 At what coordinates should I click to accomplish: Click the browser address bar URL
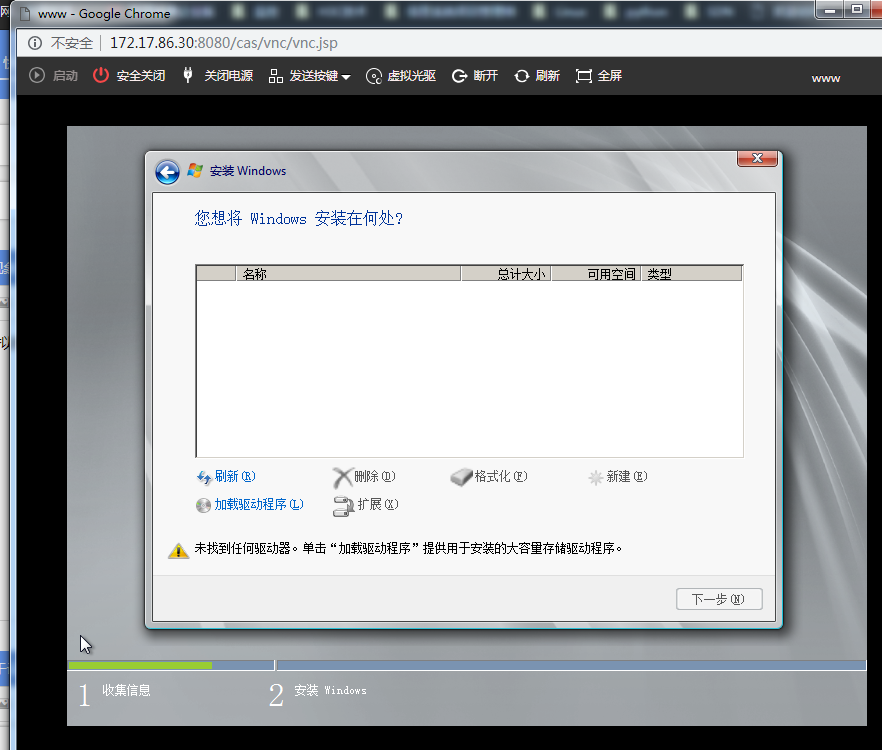(x=223, y=43)
